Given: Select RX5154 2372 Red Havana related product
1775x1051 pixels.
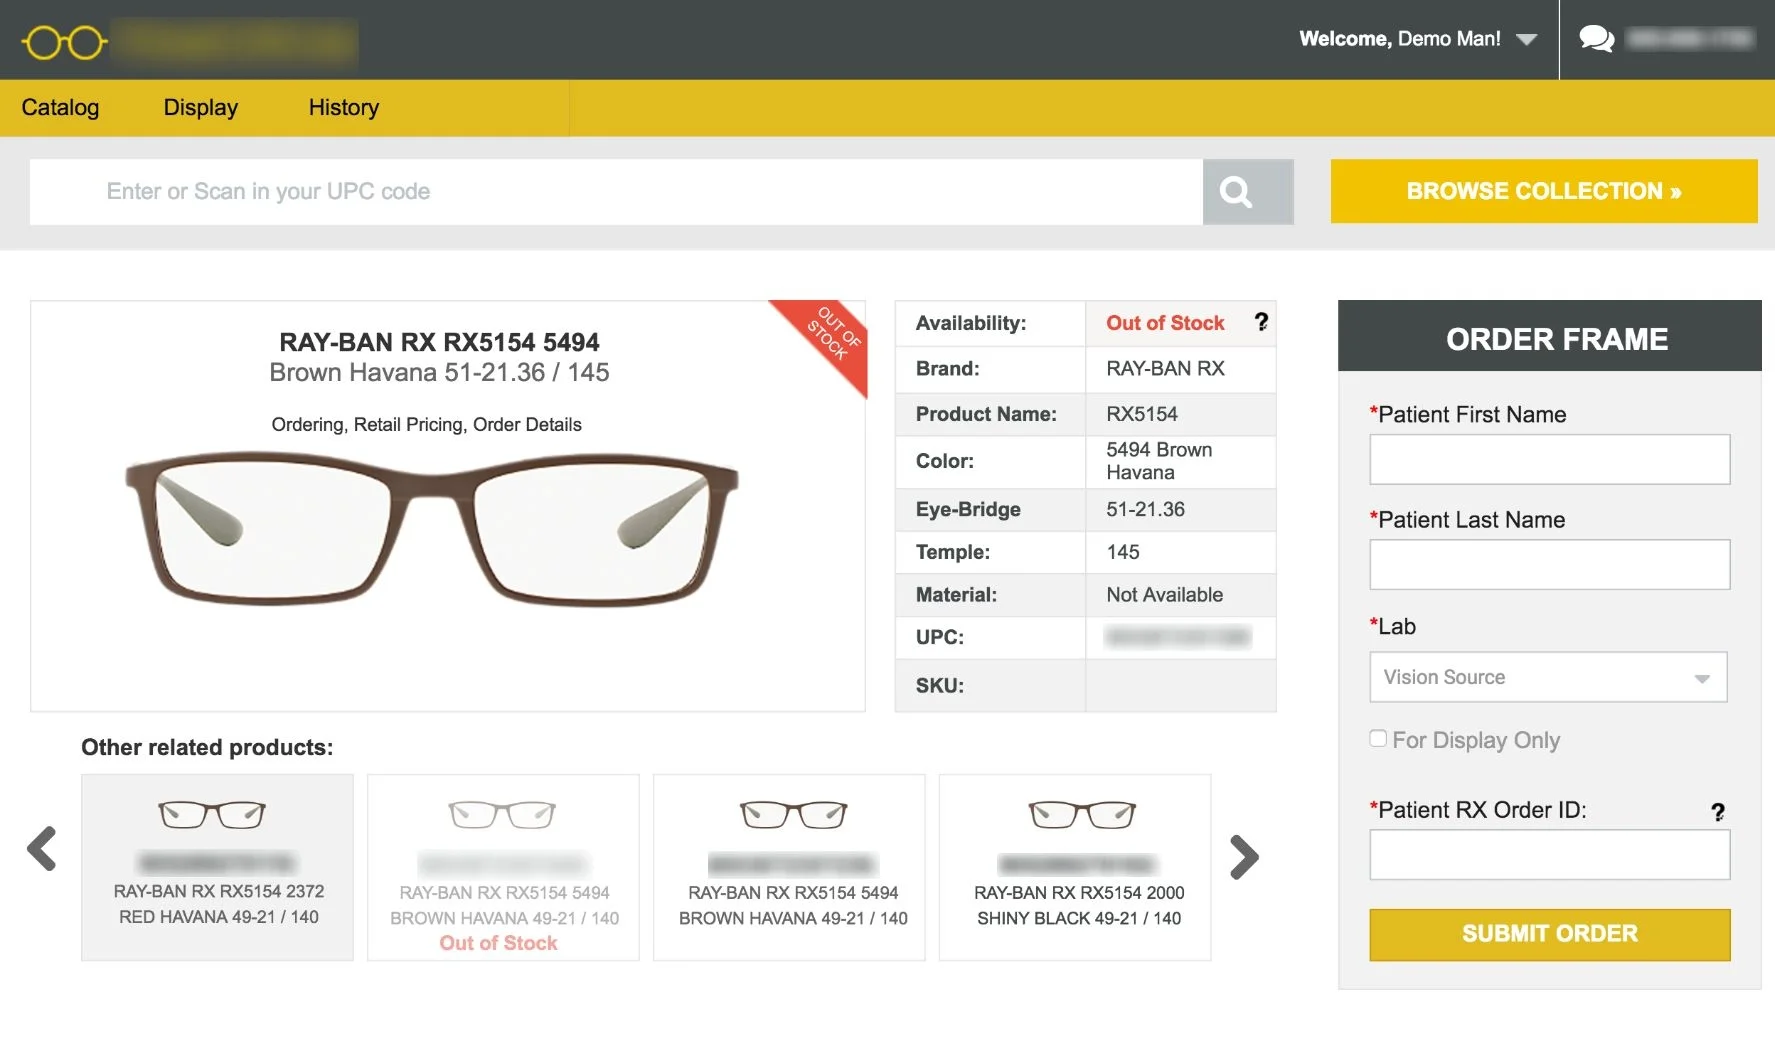Looking at the screenshot, I should pos(217,867).
